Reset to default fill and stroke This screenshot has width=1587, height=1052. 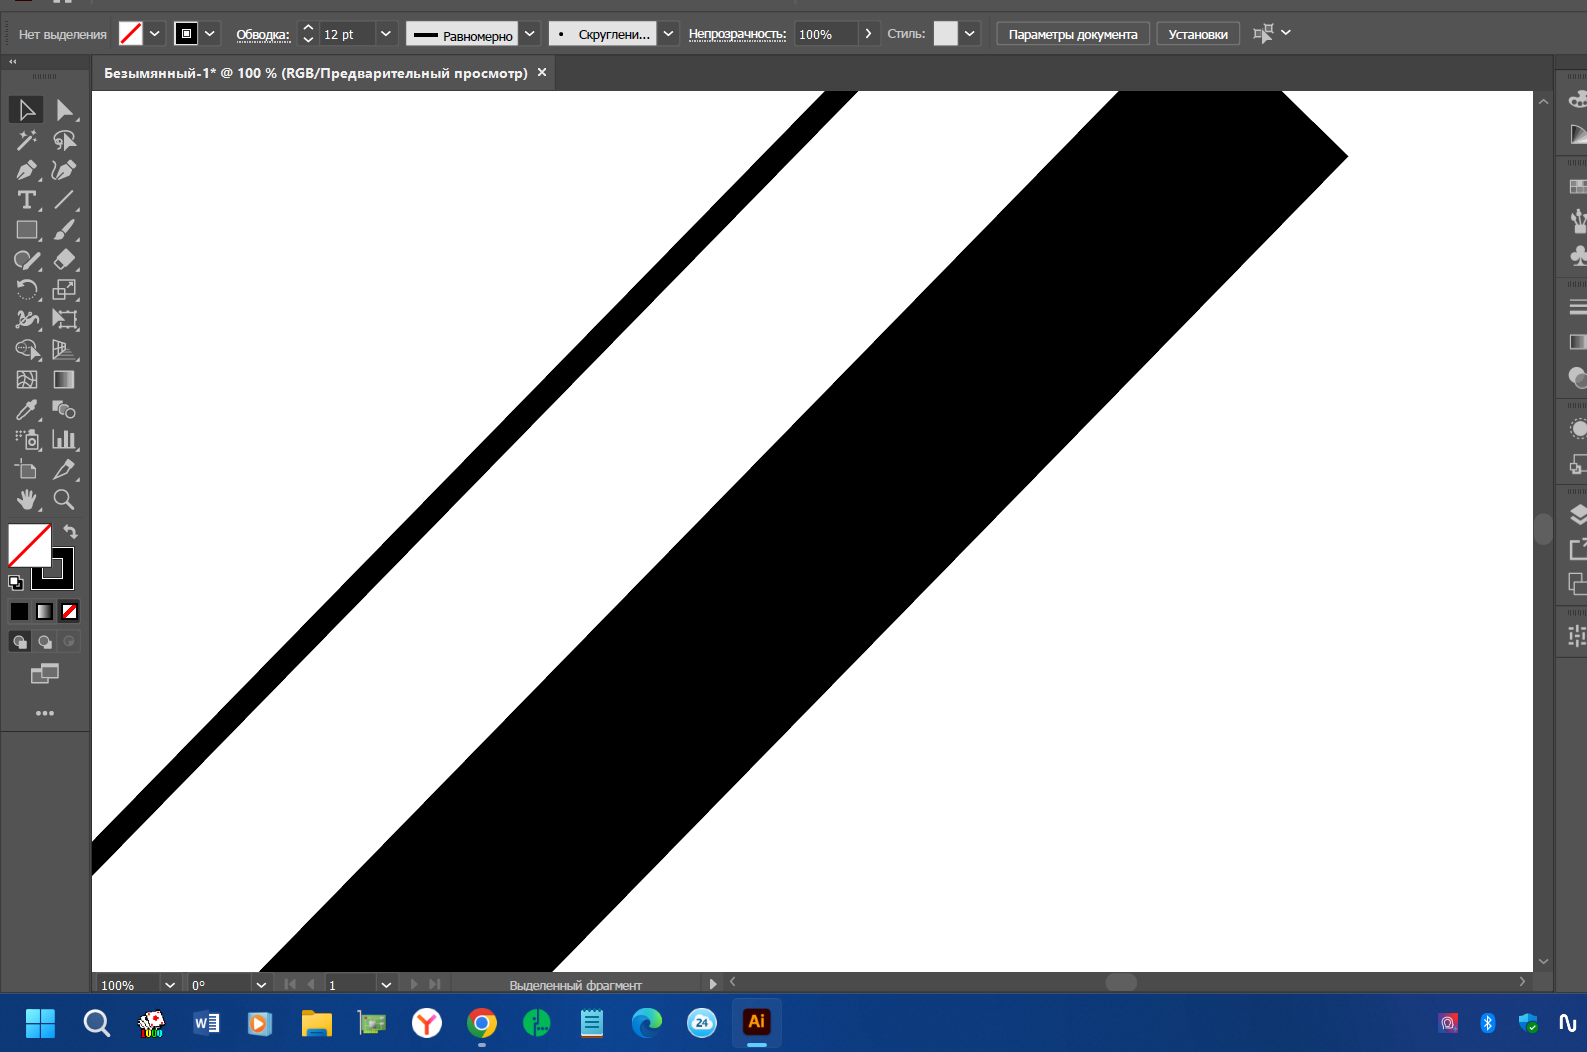[15, 582]
